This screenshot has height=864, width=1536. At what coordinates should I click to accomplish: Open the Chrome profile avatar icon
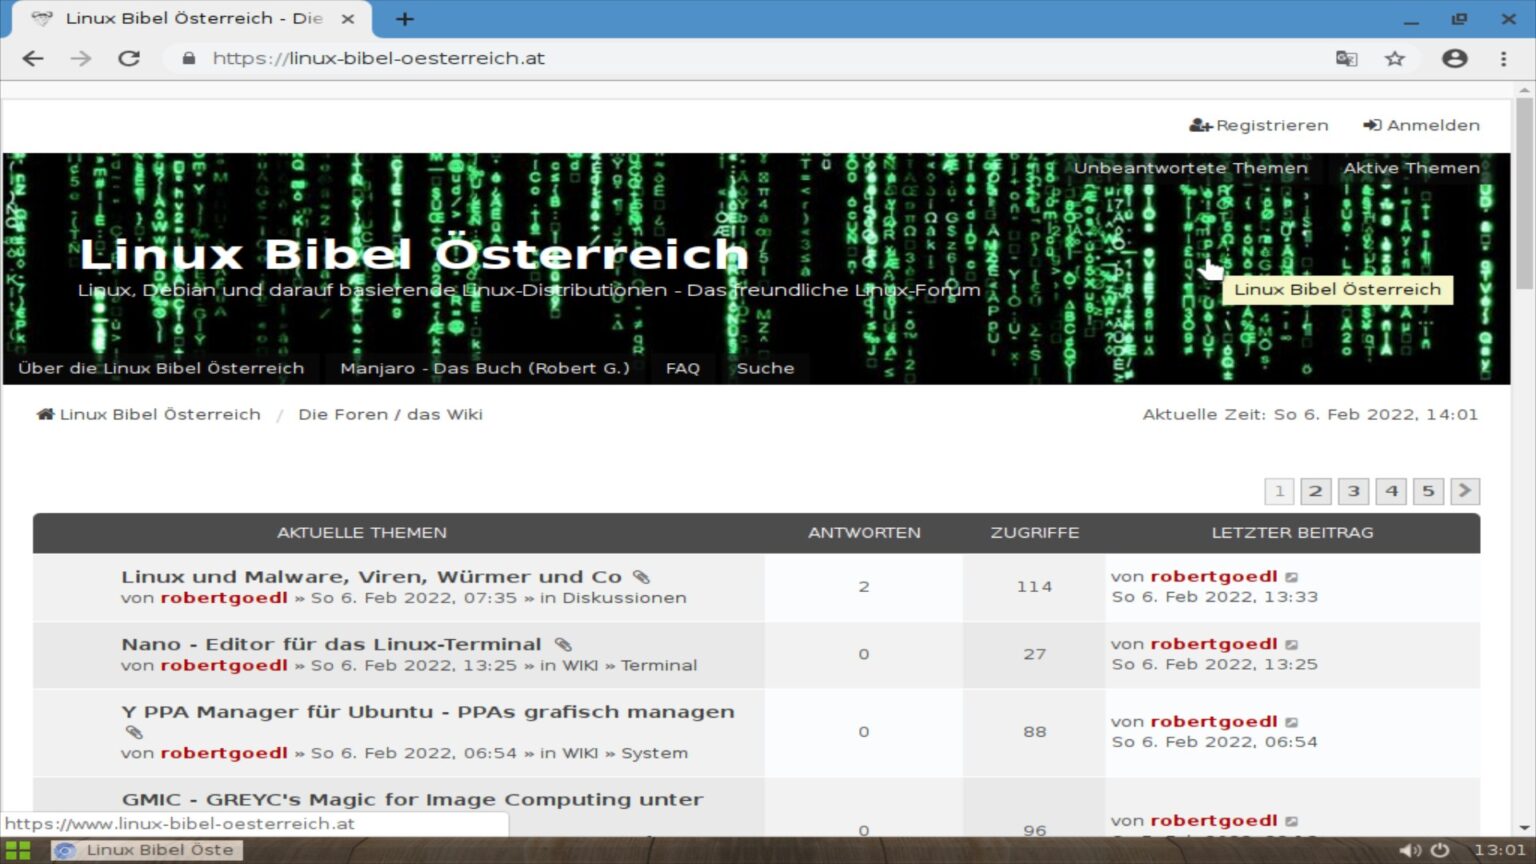[1453, 58]
